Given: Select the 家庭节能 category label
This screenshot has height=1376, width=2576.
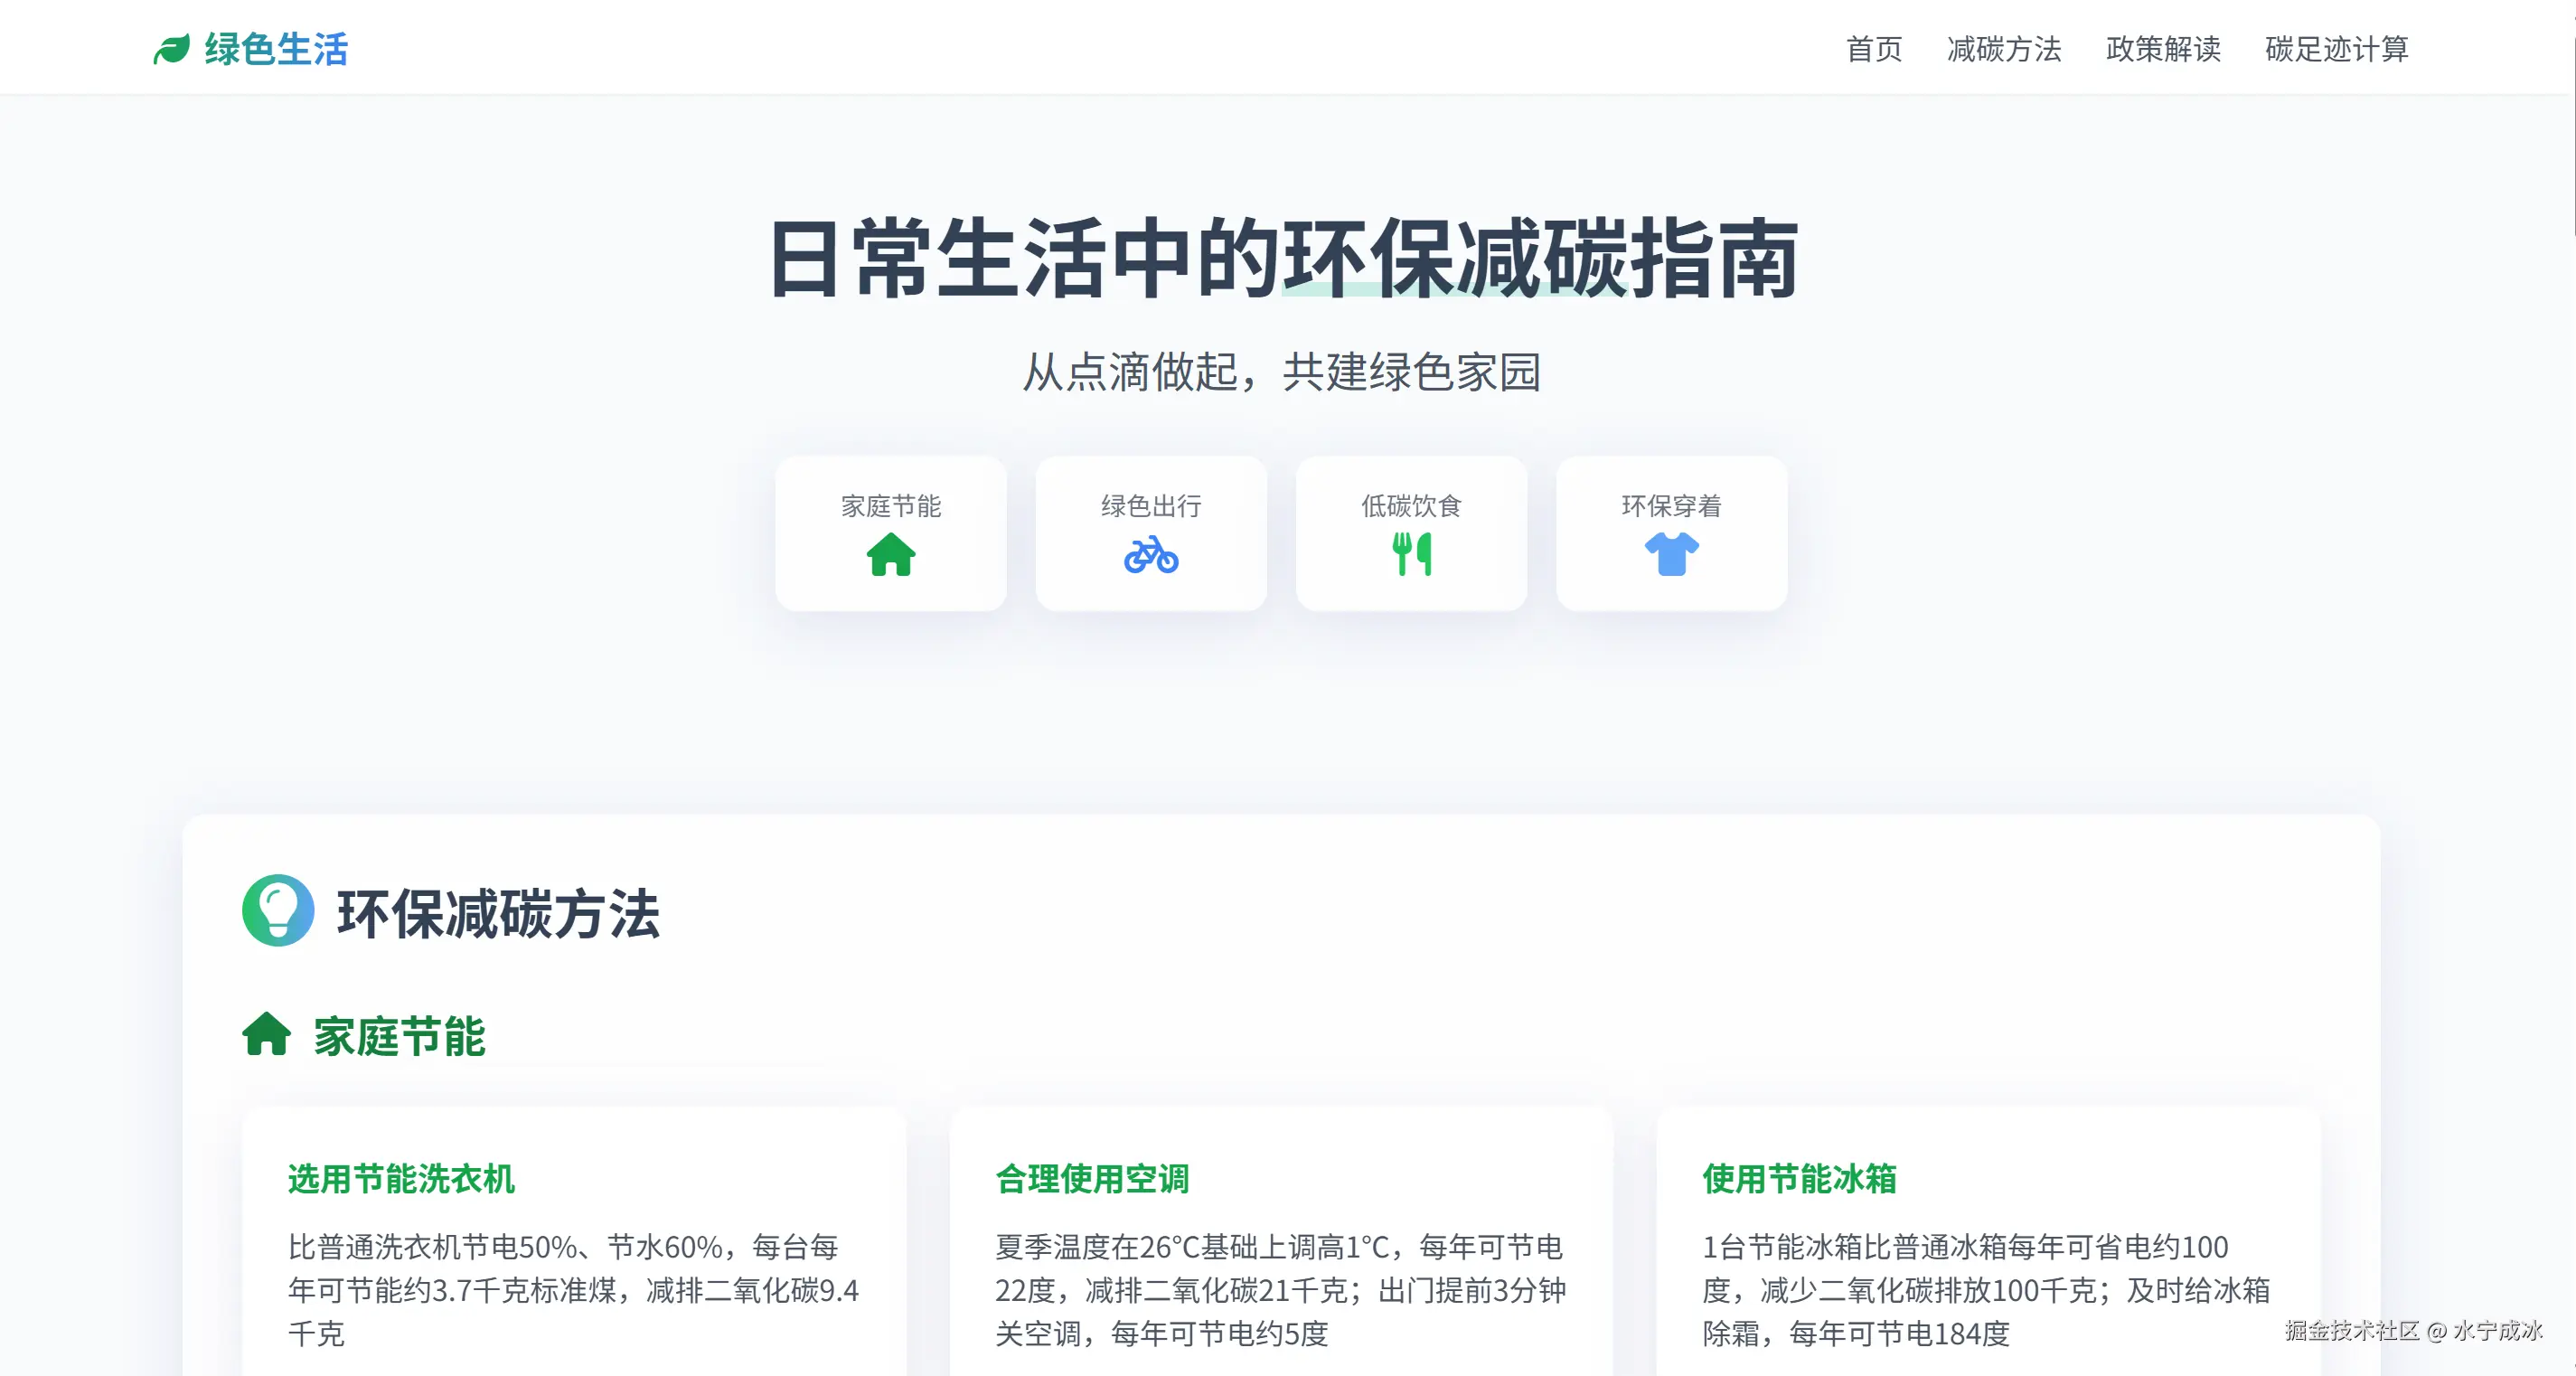Looking at the screenshot, I should (890, 506).
